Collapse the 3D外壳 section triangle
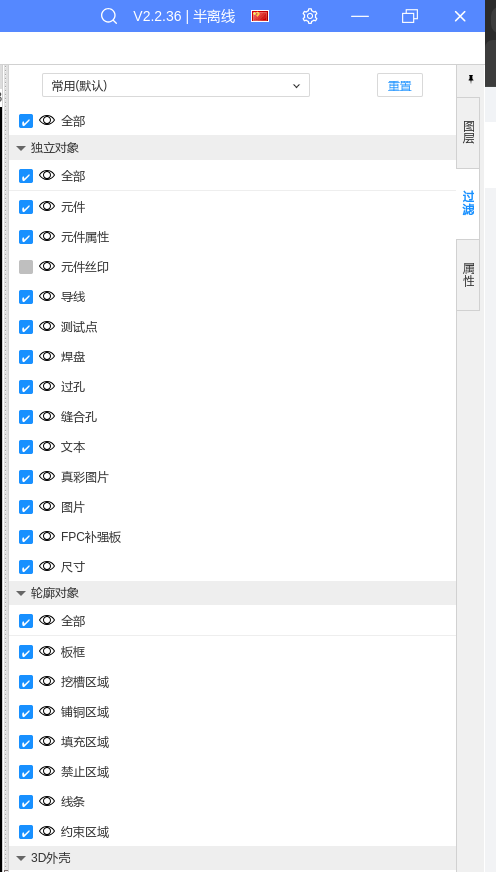 click(x=21, y=858)
